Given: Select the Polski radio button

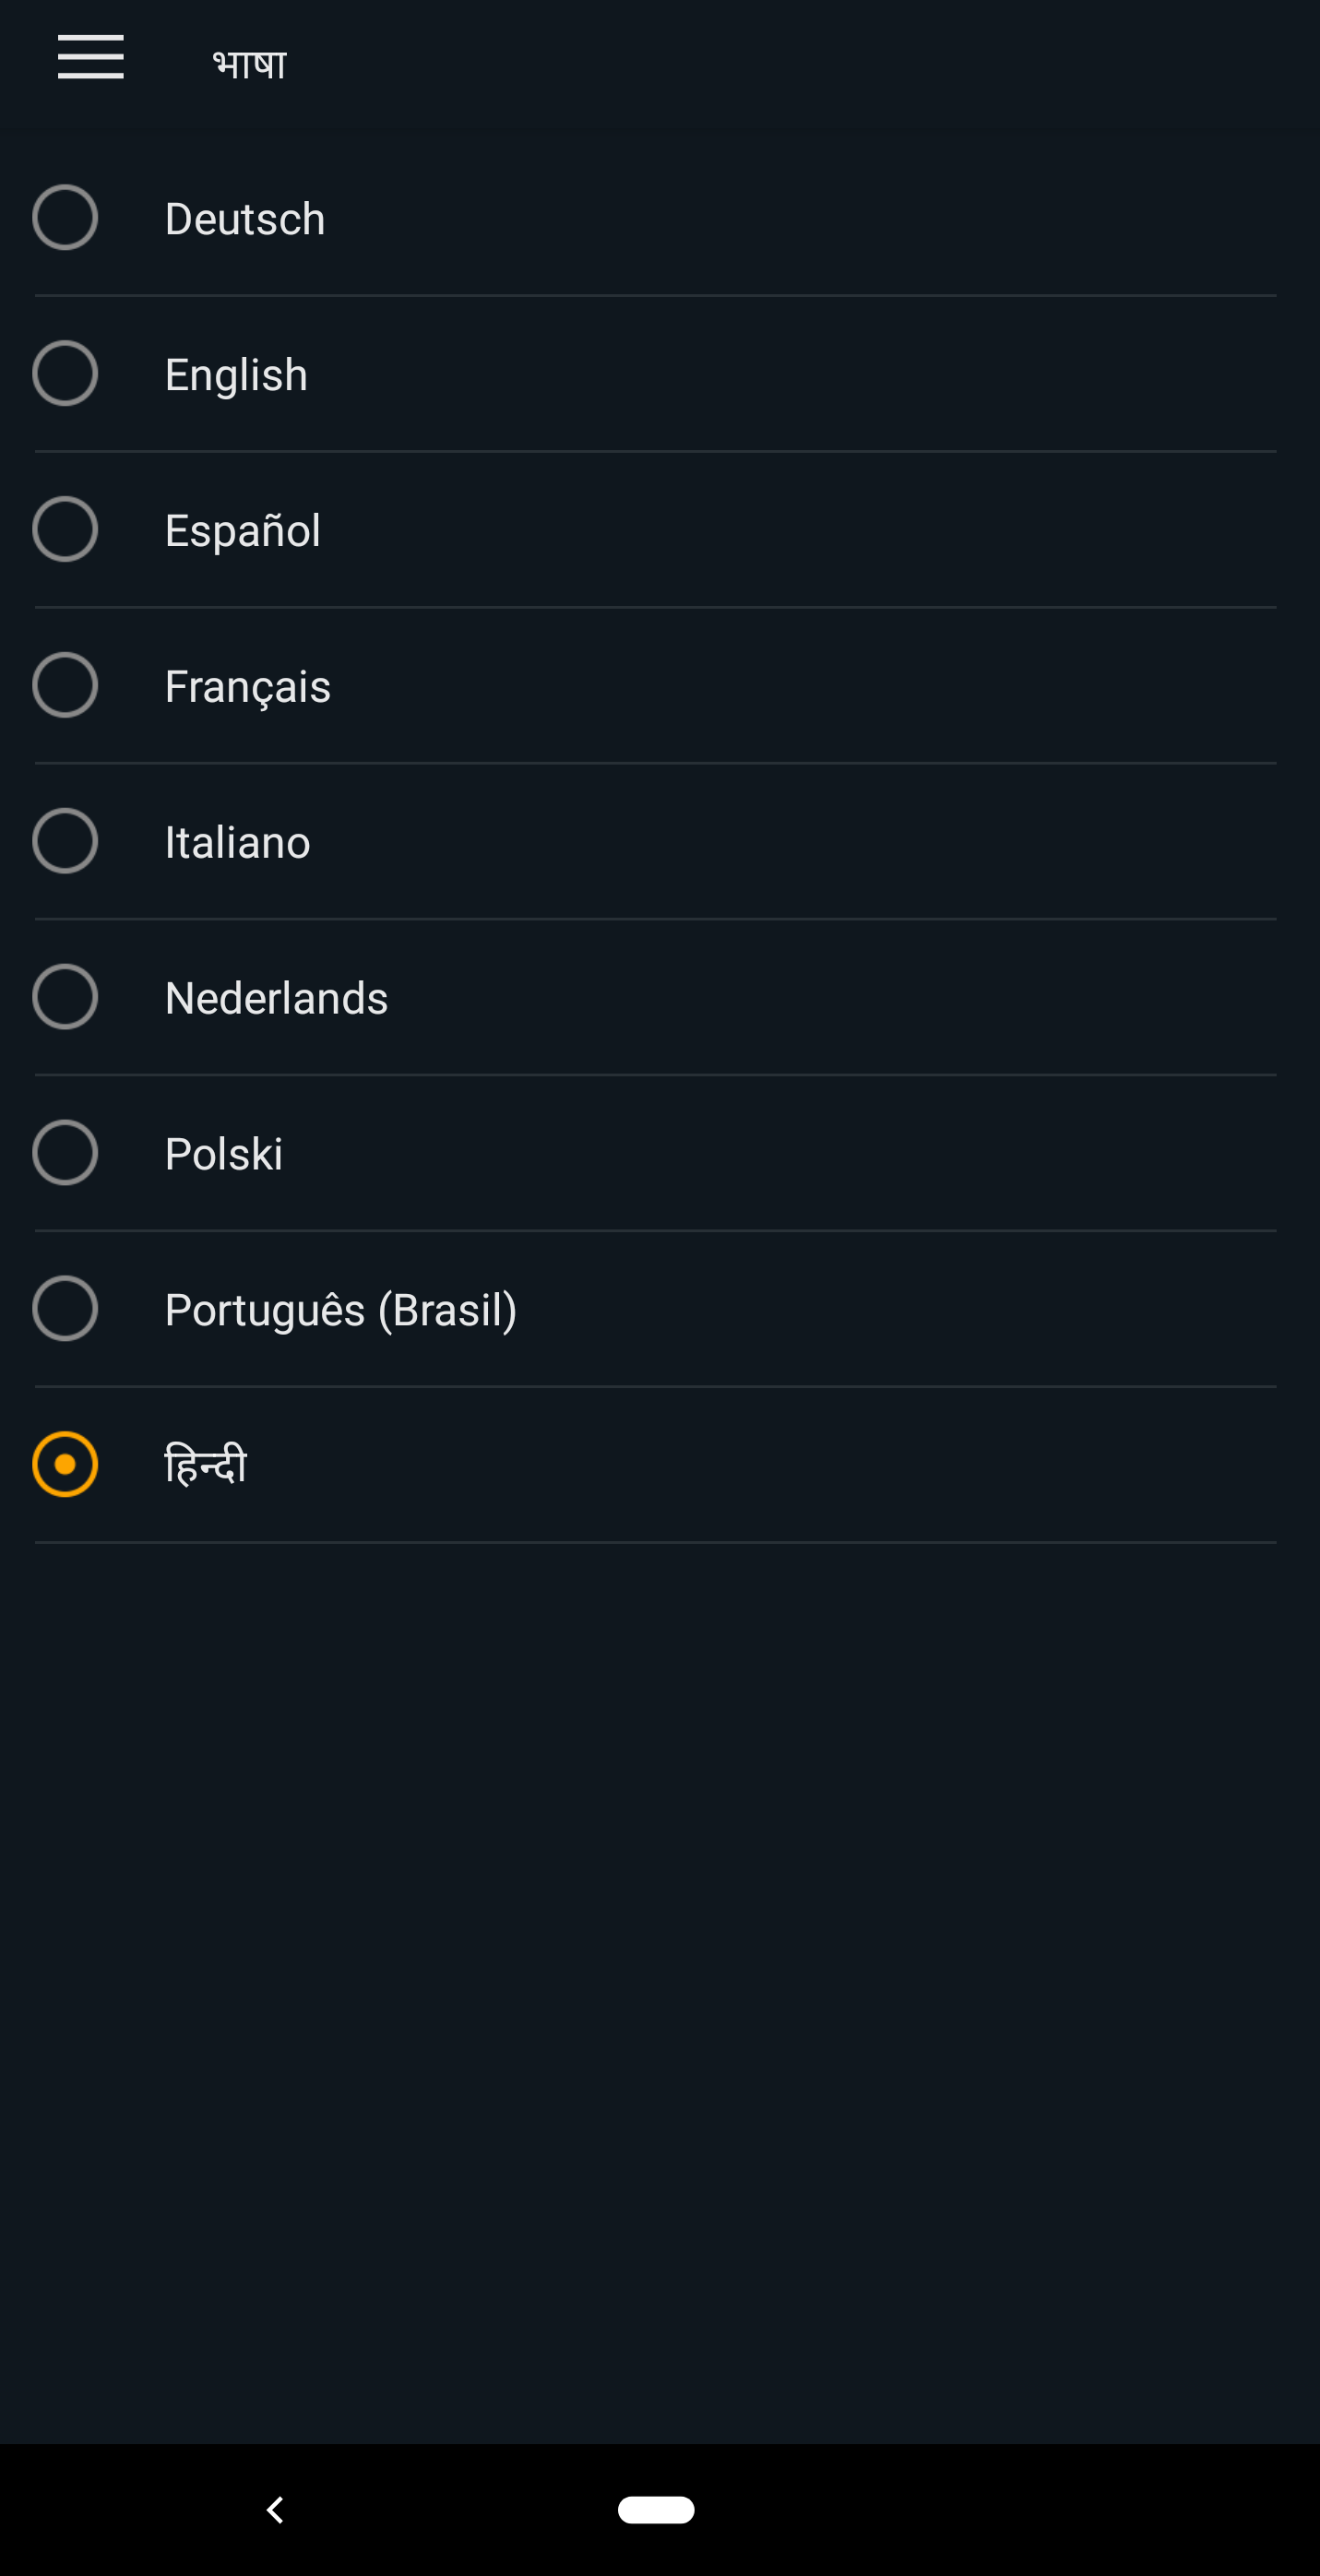Looking at the screenshot, I should coord(65,1153).
